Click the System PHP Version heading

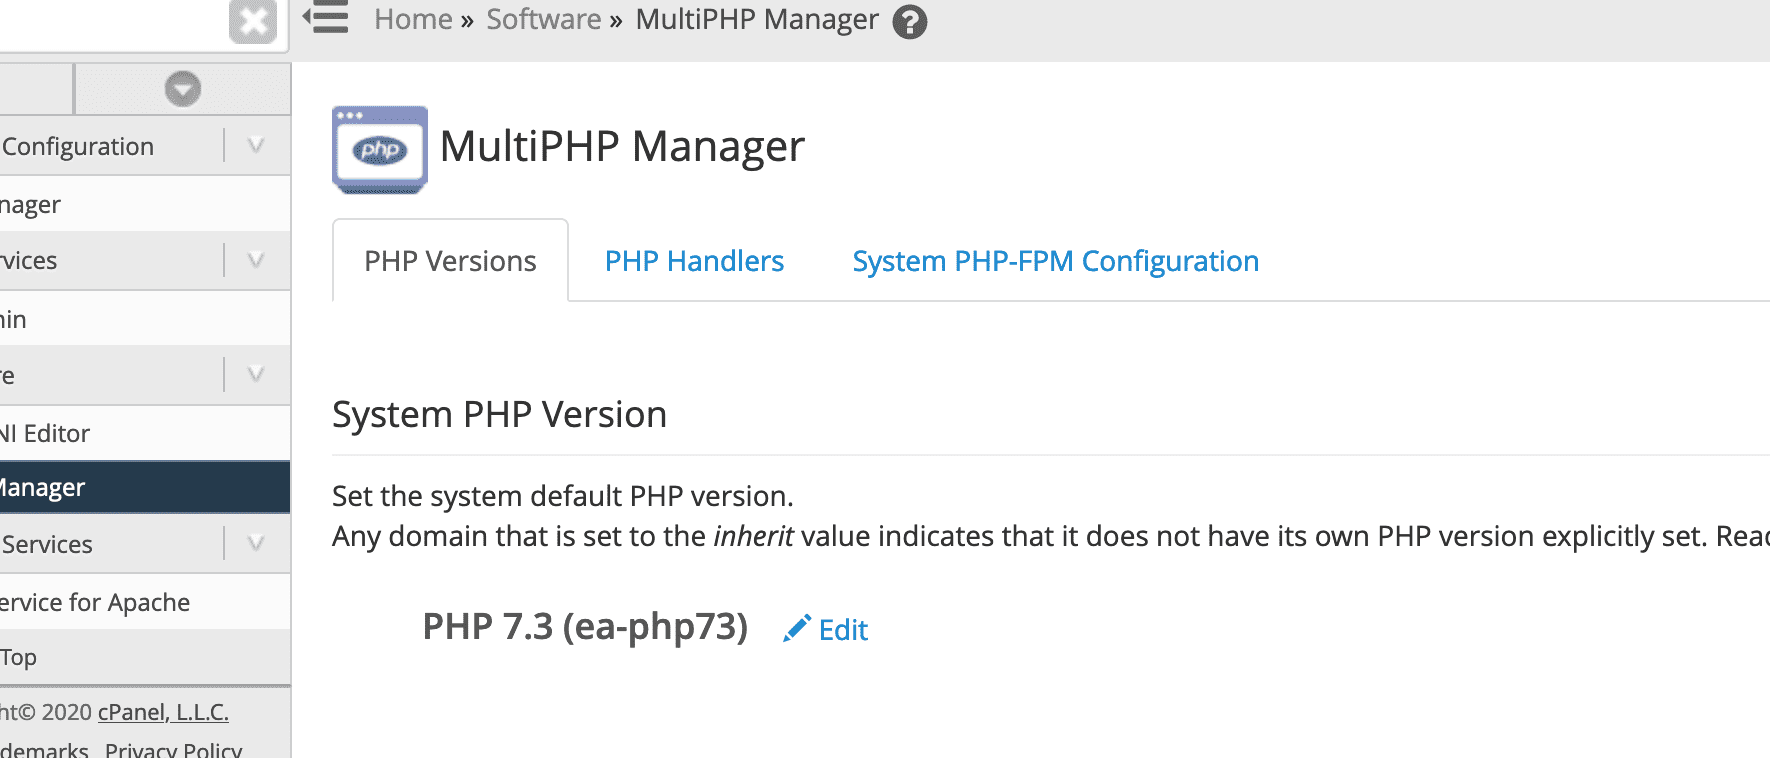pos(499,414)
